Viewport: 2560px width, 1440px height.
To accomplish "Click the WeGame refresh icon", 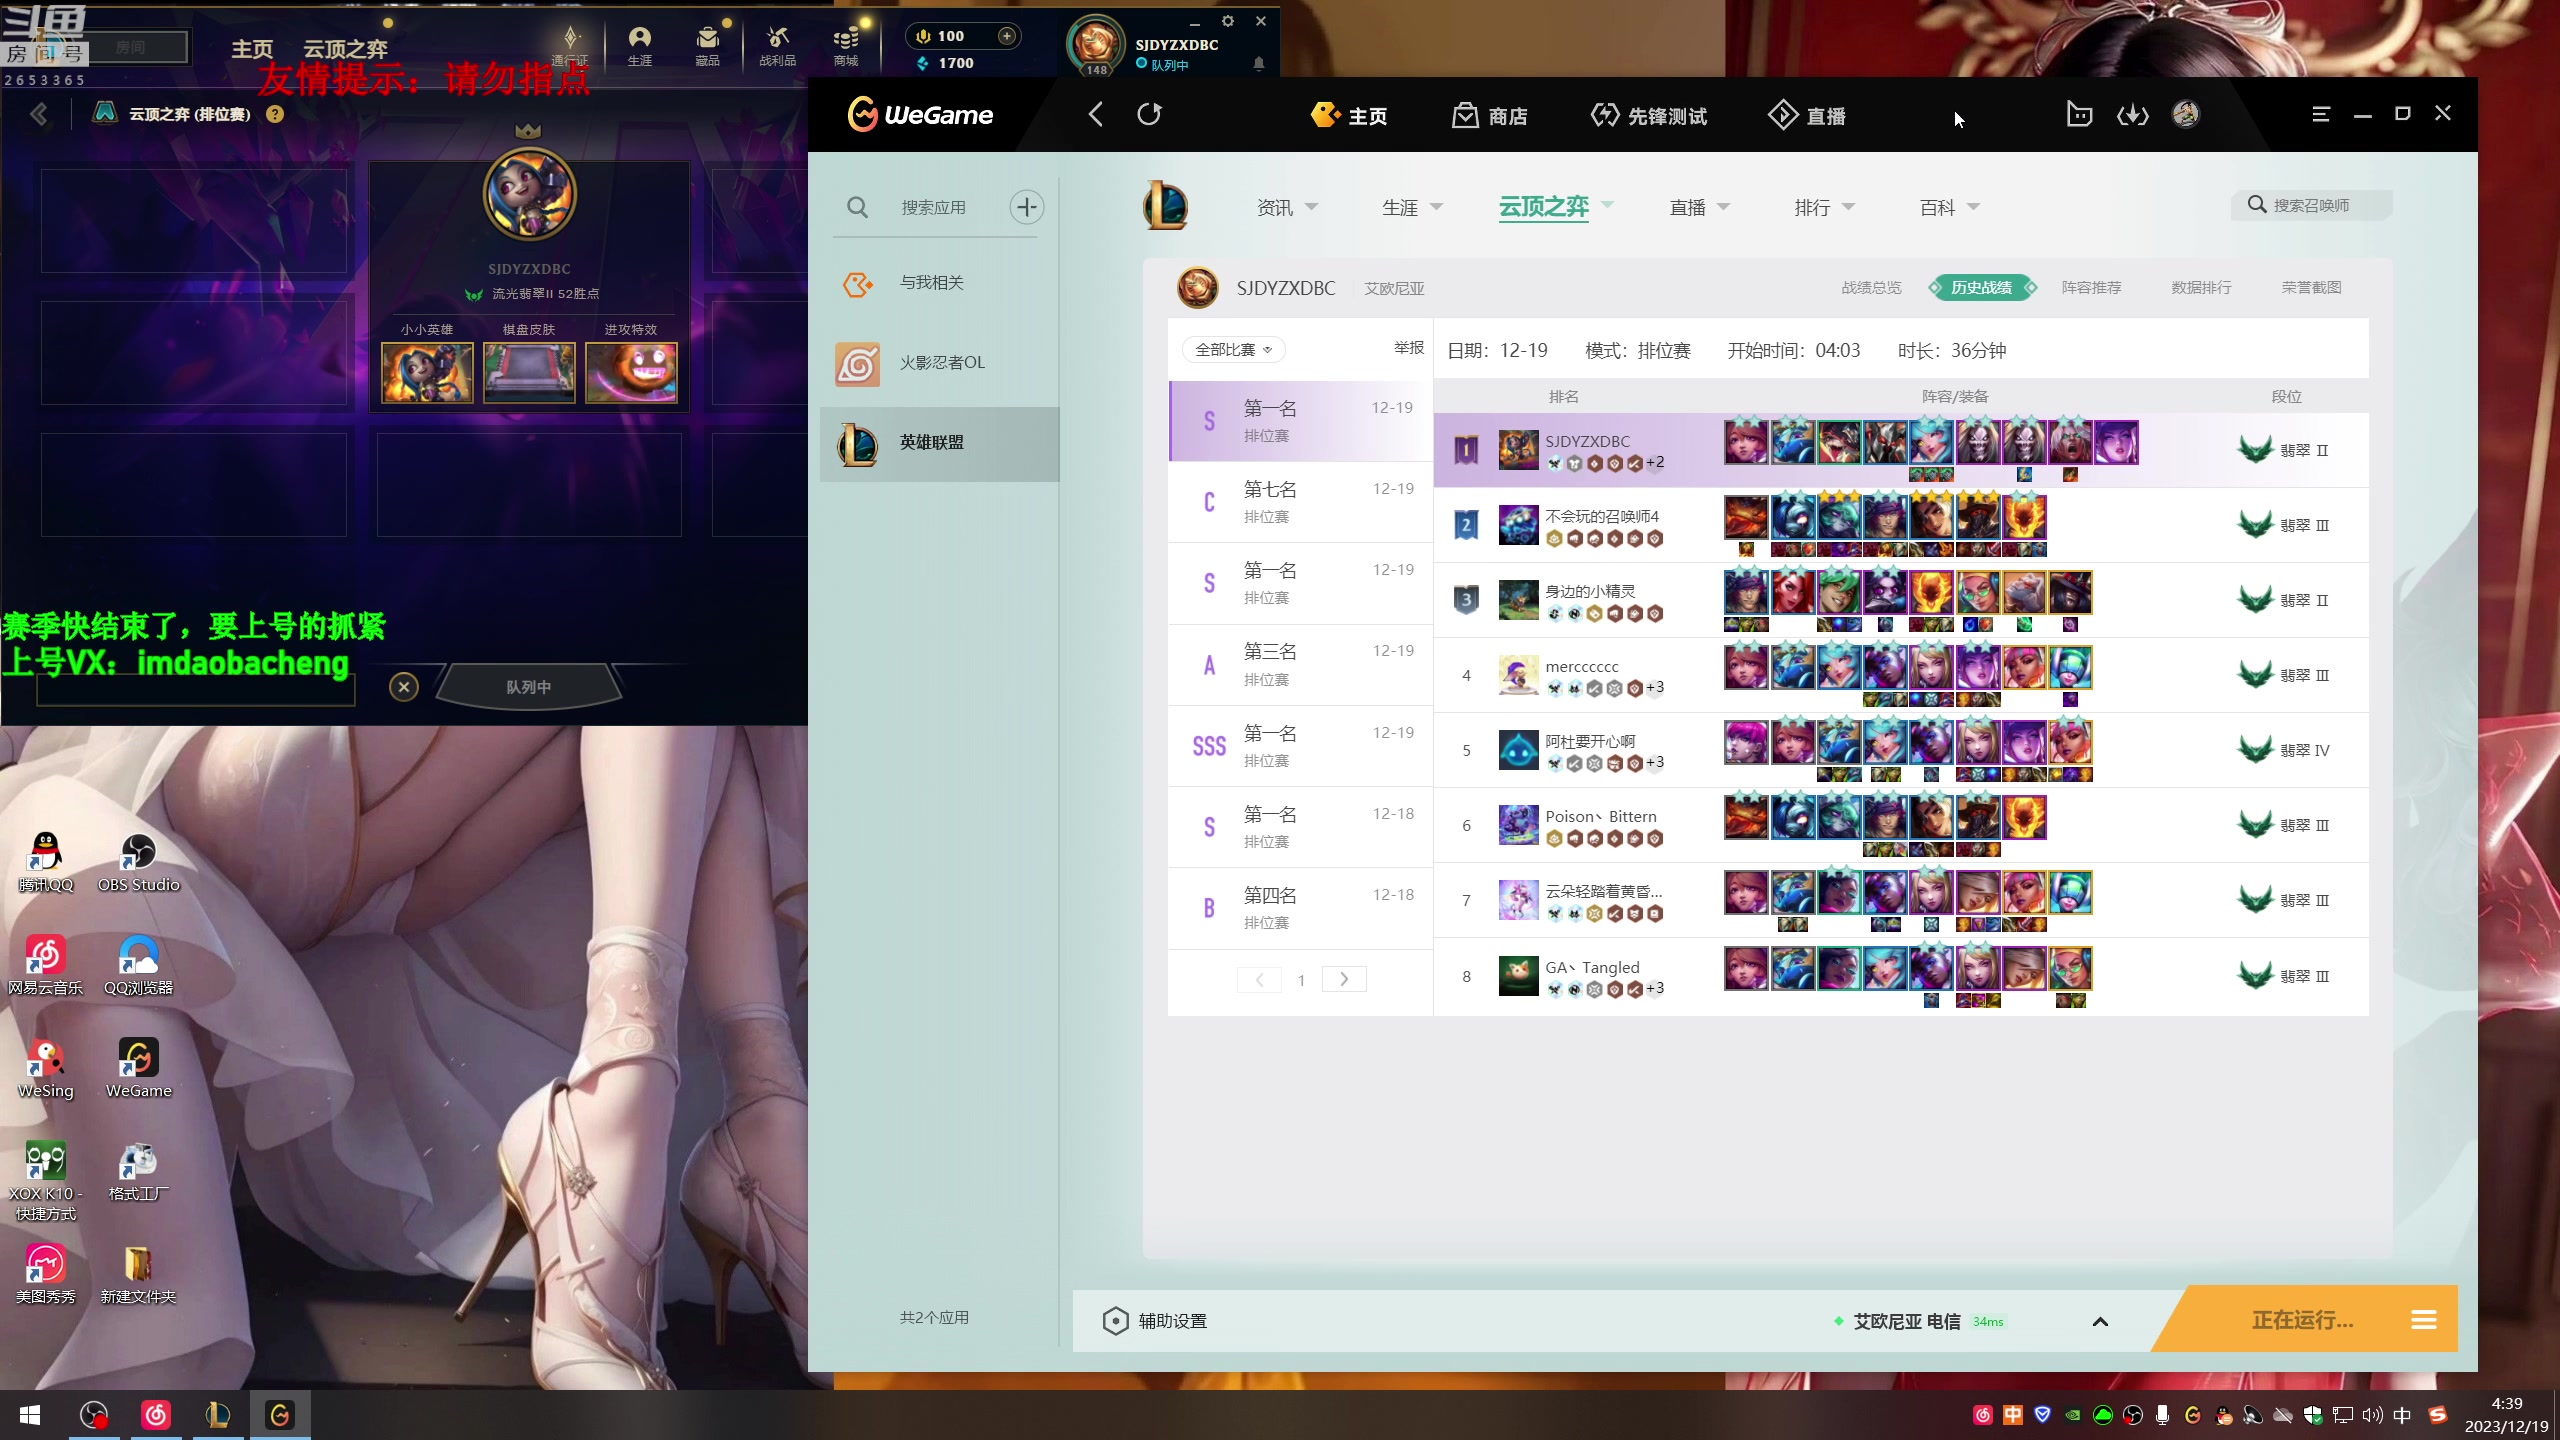I will tap(1150, 114).
